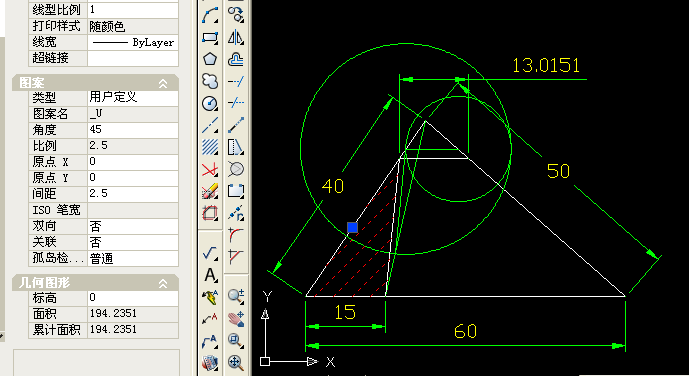Image resolution: width=689 pixels, height=376 pixels.
Task: Activate Zoom Extents tool
Action: pos(236,362)
